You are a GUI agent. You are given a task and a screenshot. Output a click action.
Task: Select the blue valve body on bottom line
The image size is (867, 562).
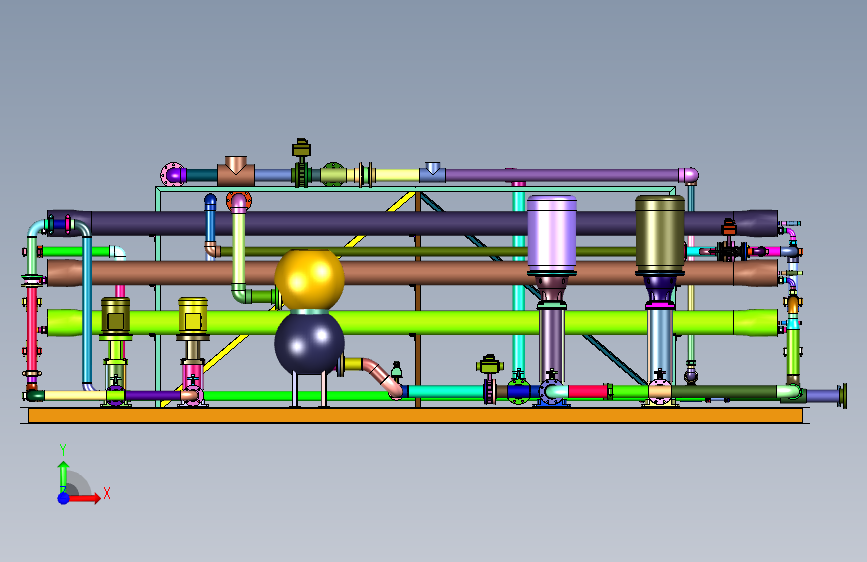(519, 392)
